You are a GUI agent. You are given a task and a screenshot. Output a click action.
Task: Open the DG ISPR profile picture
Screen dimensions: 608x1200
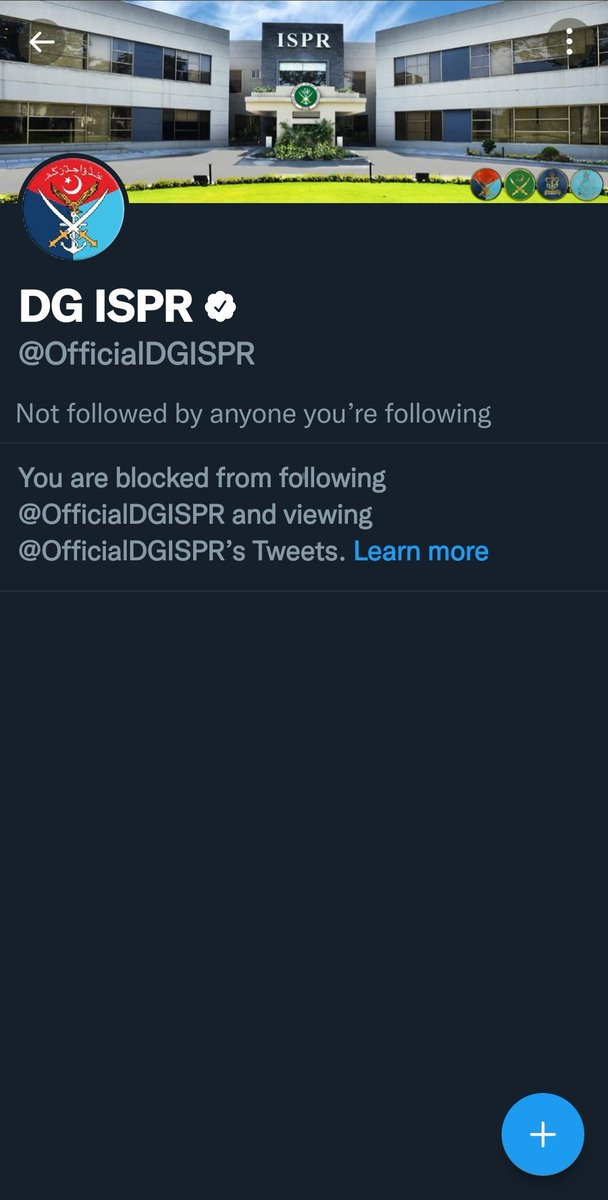73,208
